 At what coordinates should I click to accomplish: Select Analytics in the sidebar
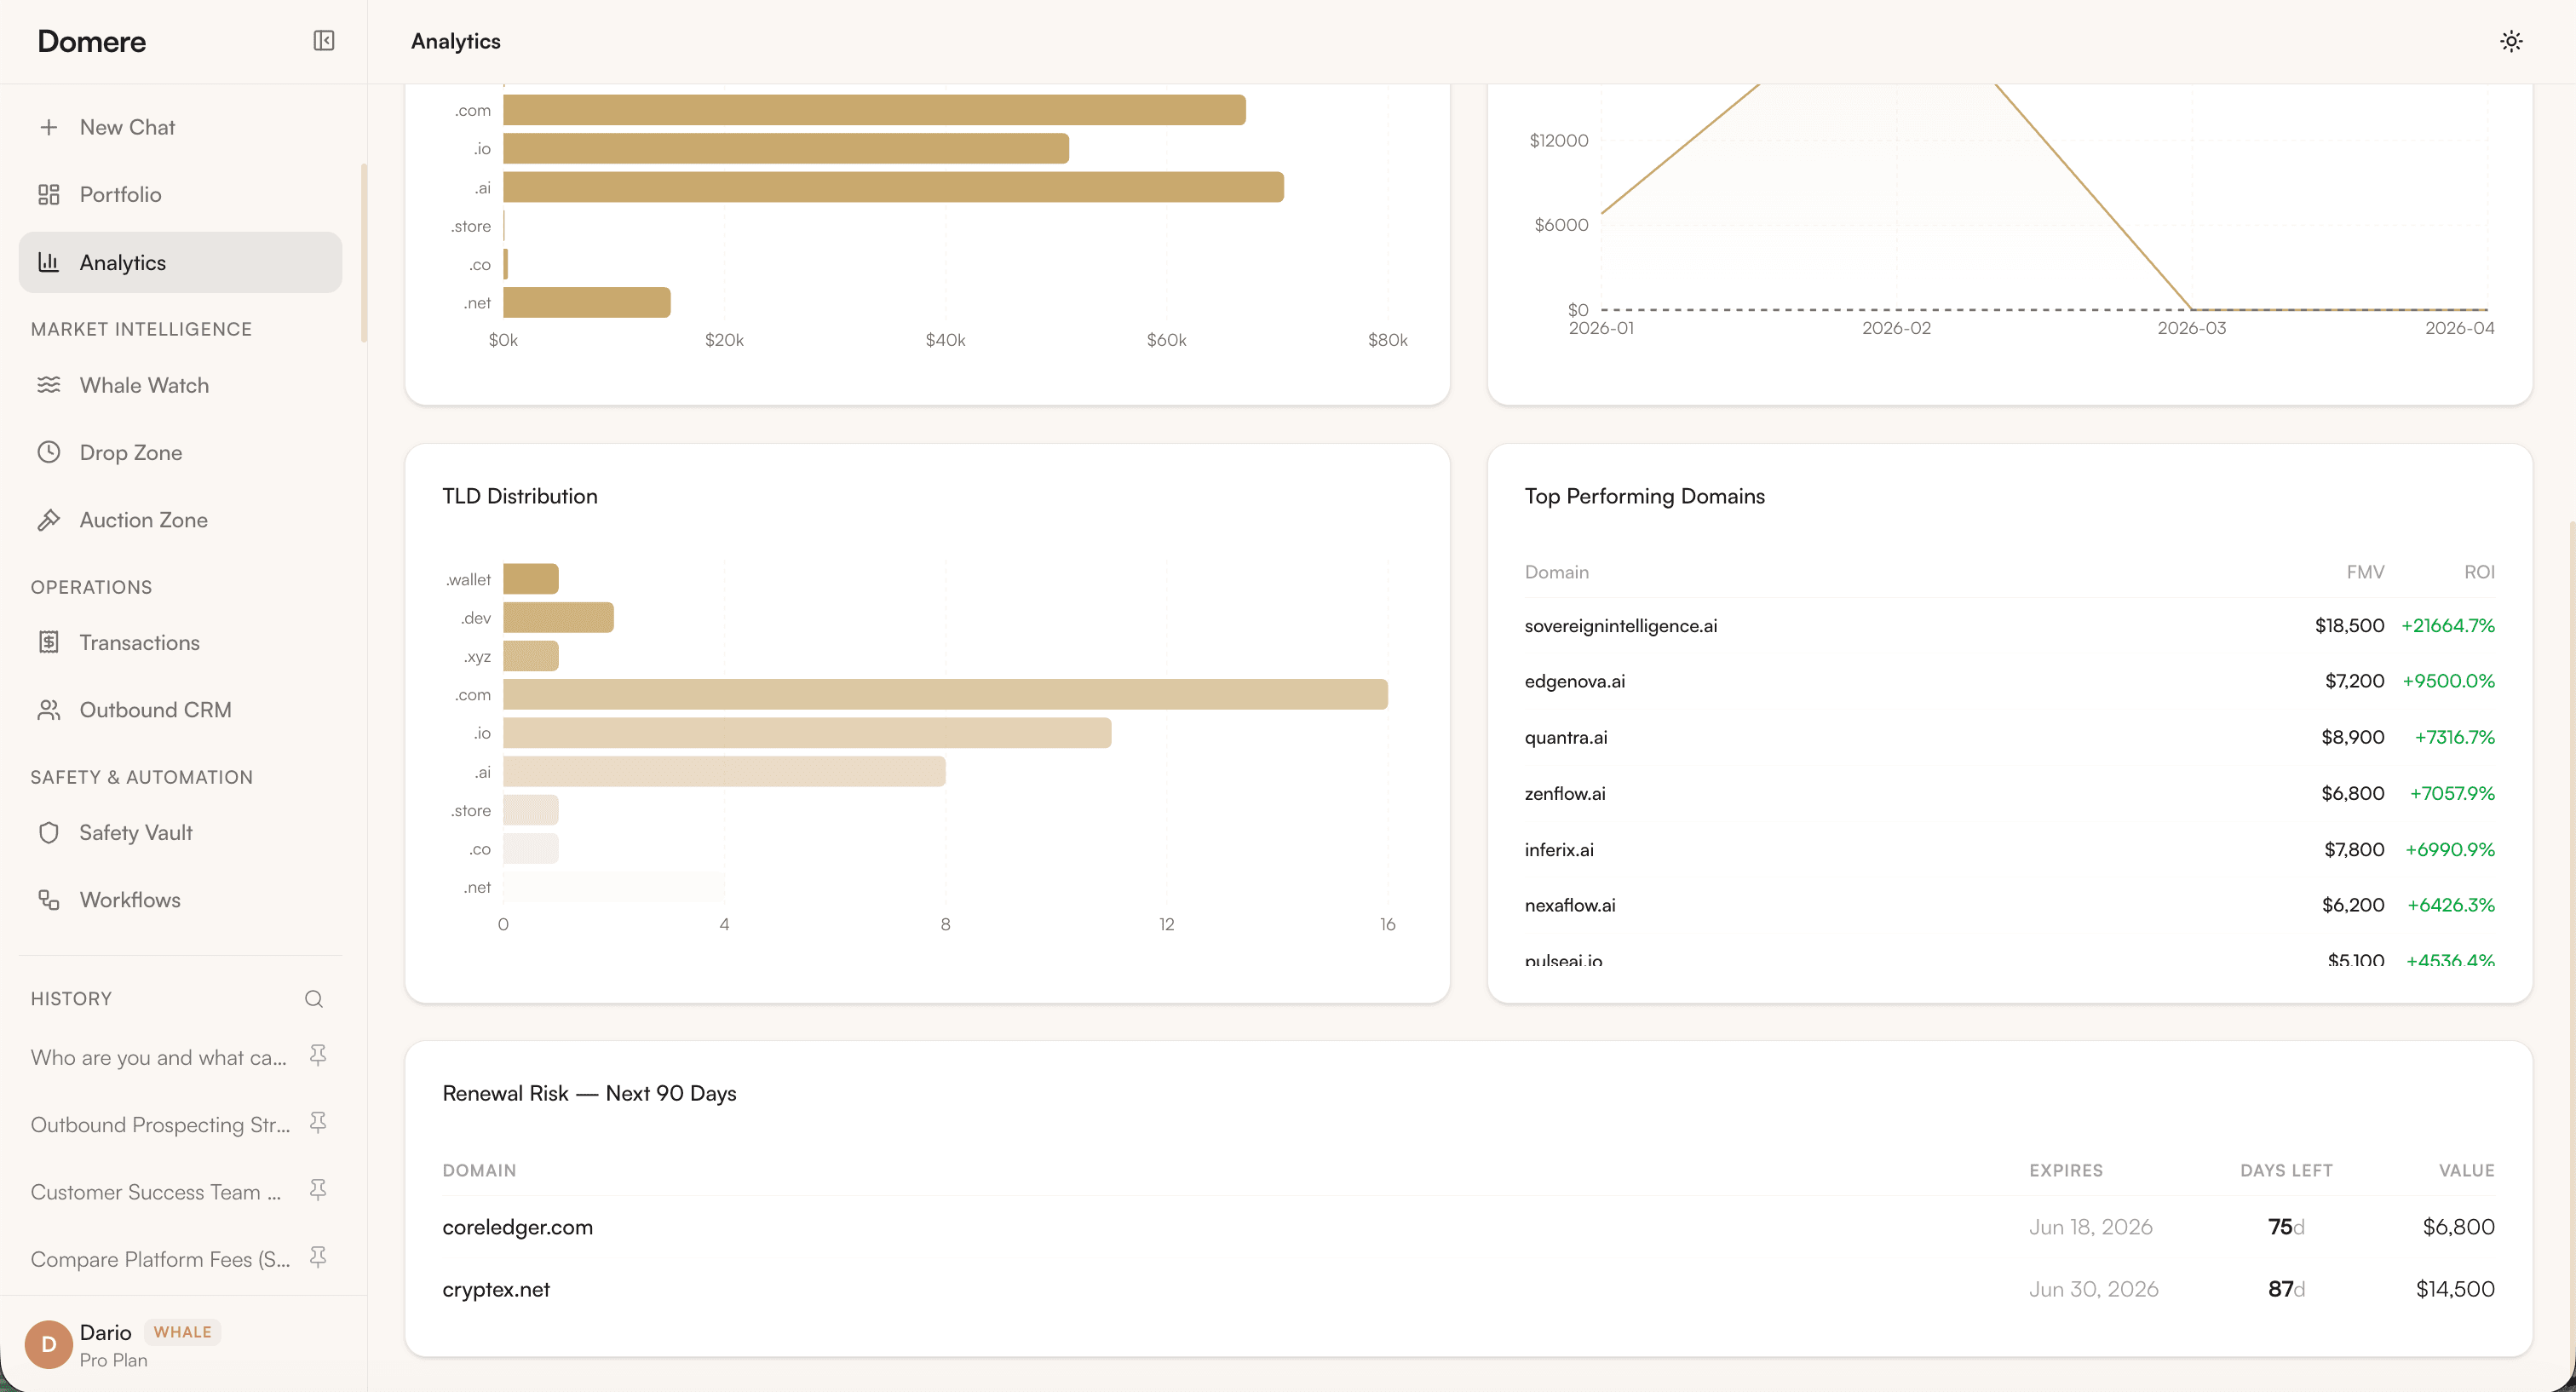(x=123, y=262)
